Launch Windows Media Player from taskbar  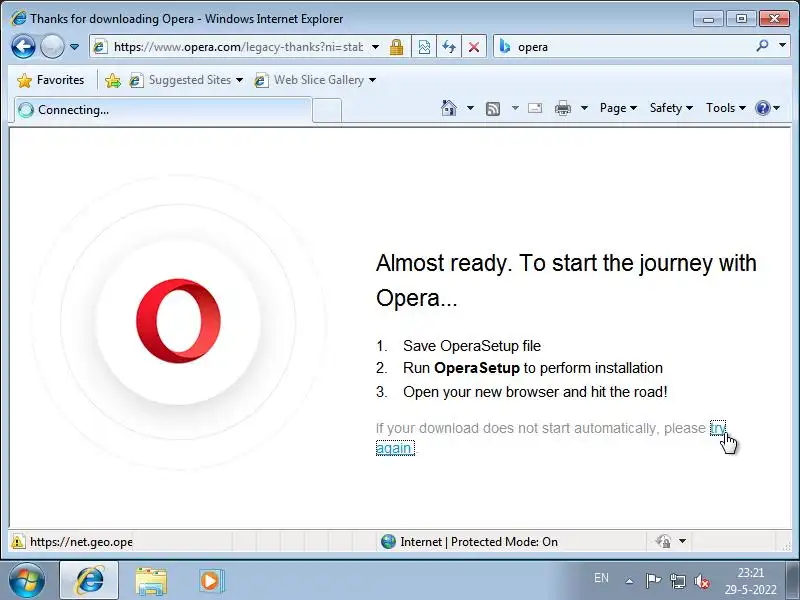pos(210,581)
